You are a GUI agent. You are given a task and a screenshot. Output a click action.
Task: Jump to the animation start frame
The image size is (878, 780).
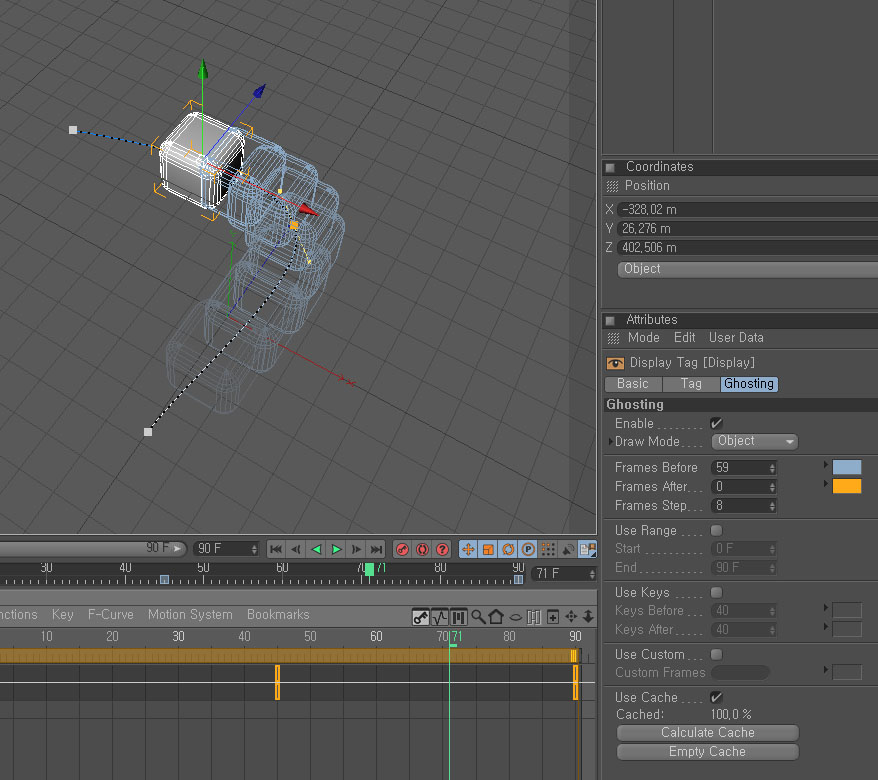pos(276,549)
